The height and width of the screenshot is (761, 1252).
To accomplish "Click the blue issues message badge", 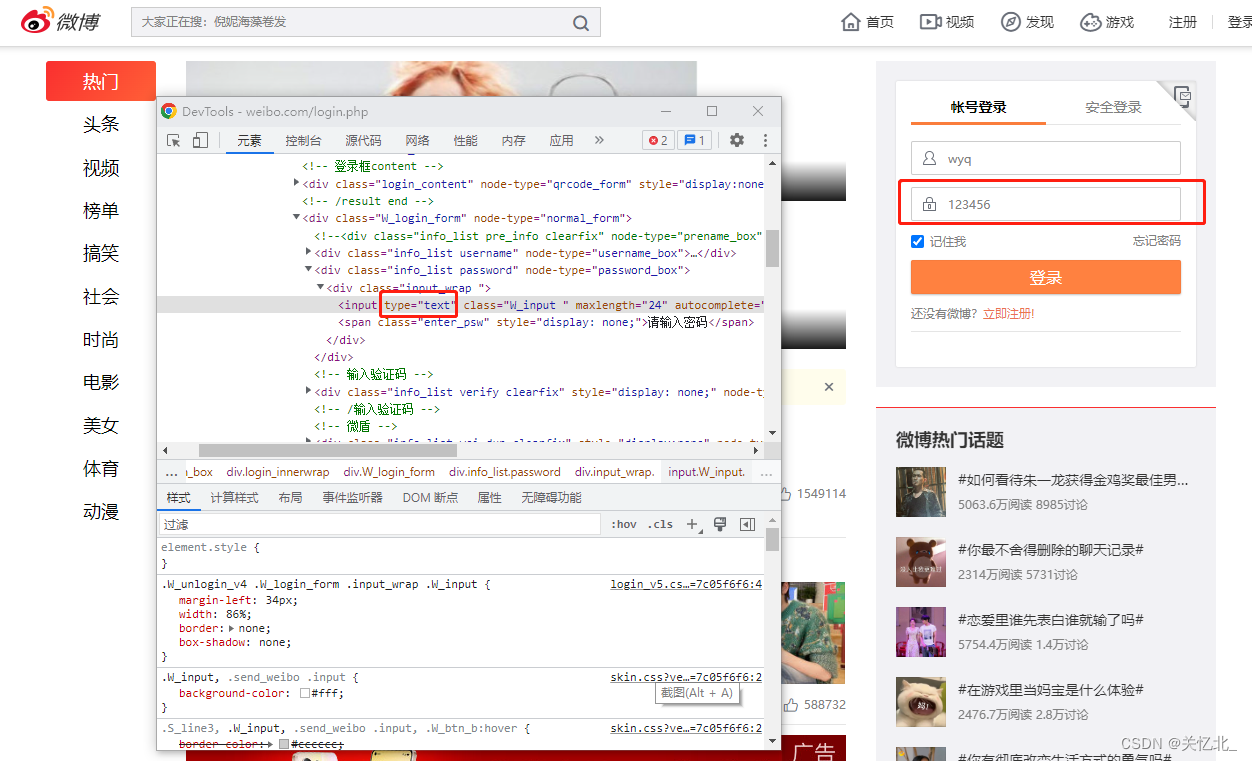I will [x=694, y=141].
